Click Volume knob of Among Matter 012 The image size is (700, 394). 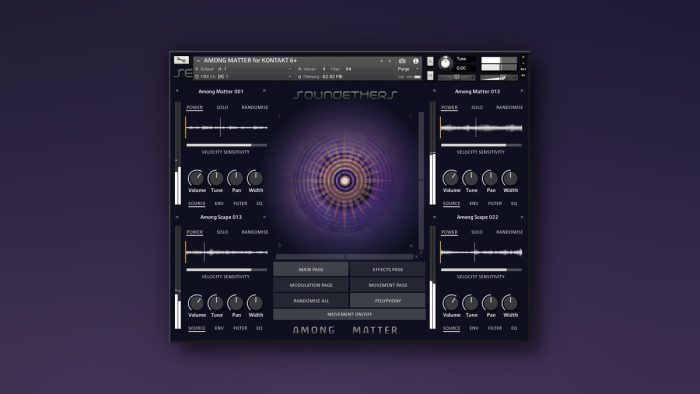coord(450,178)
